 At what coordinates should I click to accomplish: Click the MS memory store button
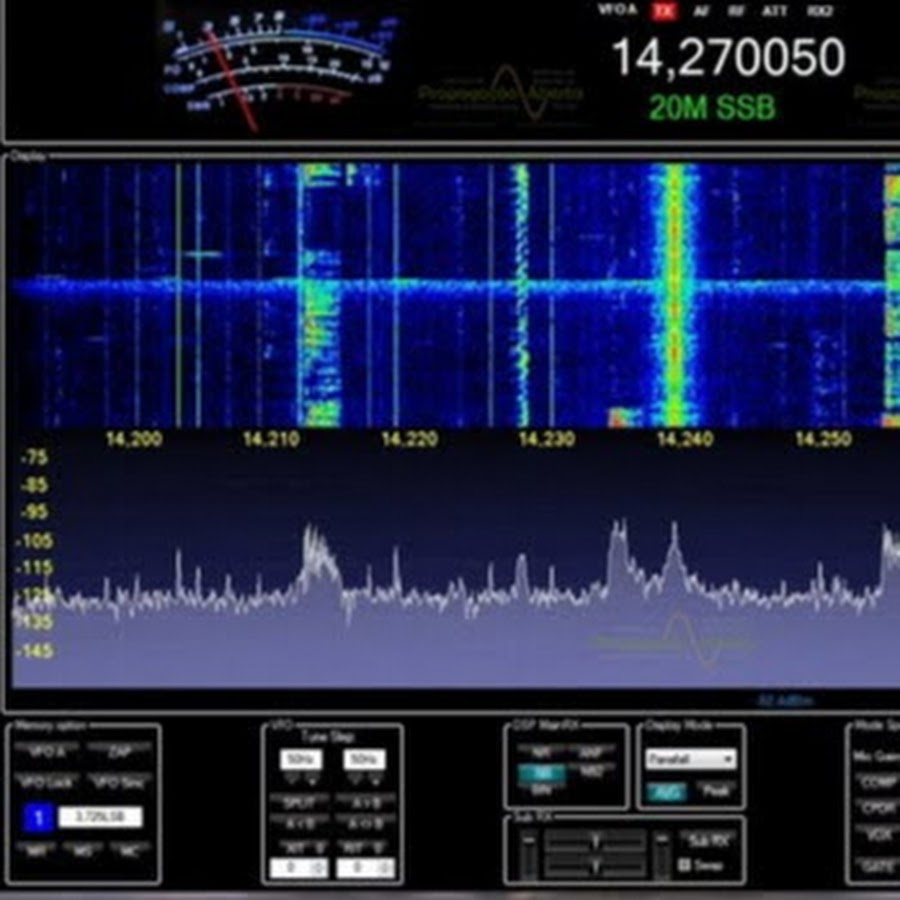tap(83, 849)
